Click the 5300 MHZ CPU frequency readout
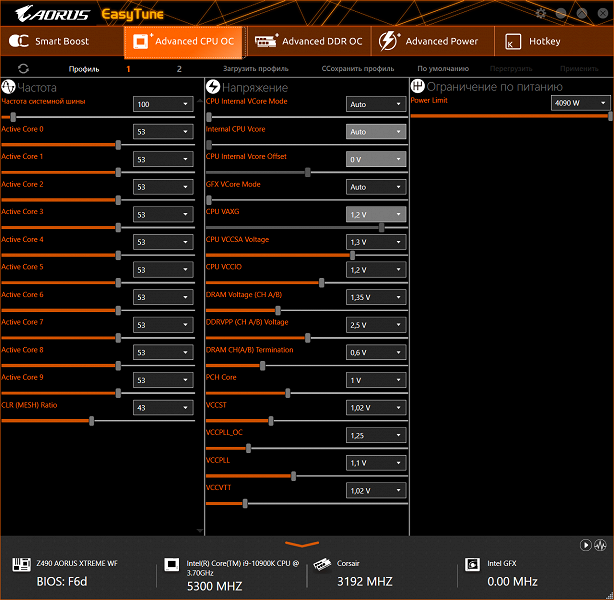This screenshot has width=614, height=600. [214, 586]
